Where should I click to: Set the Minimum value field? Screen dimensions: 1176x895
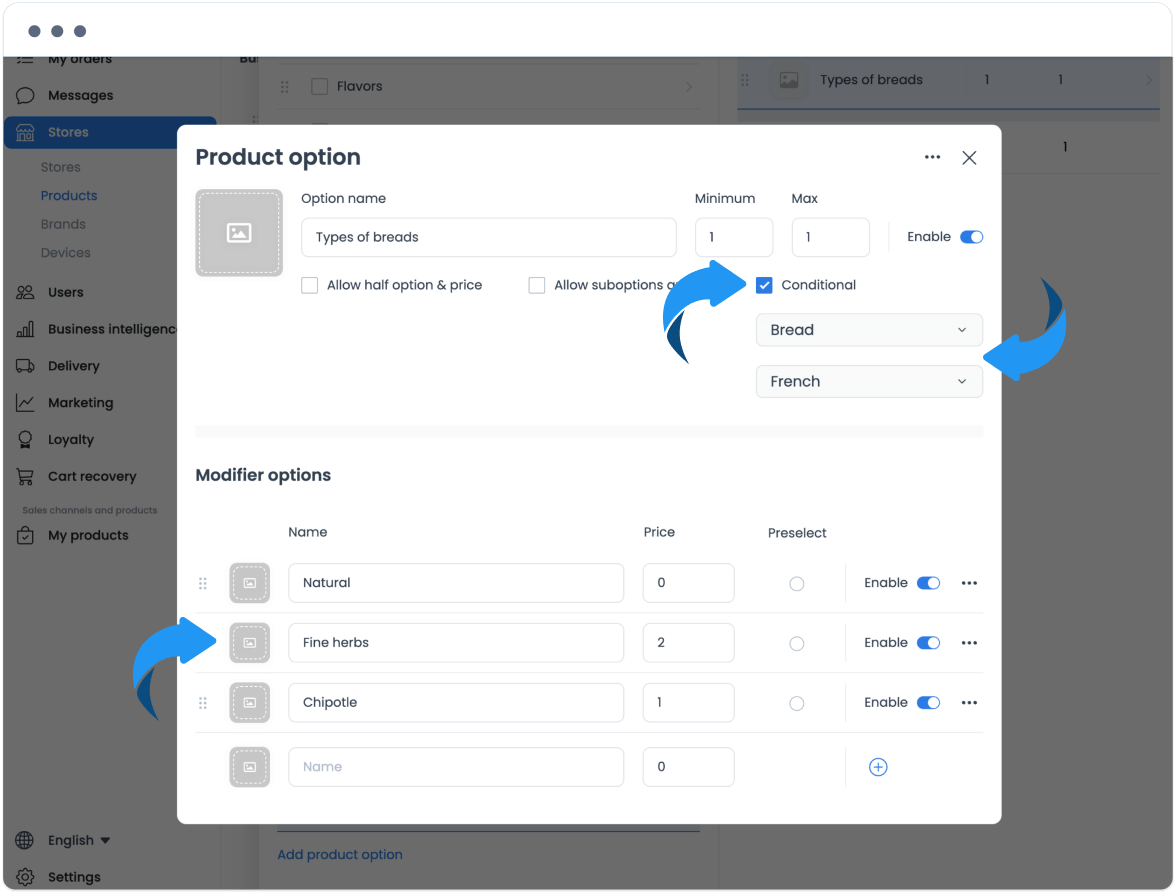pos(734,237)
